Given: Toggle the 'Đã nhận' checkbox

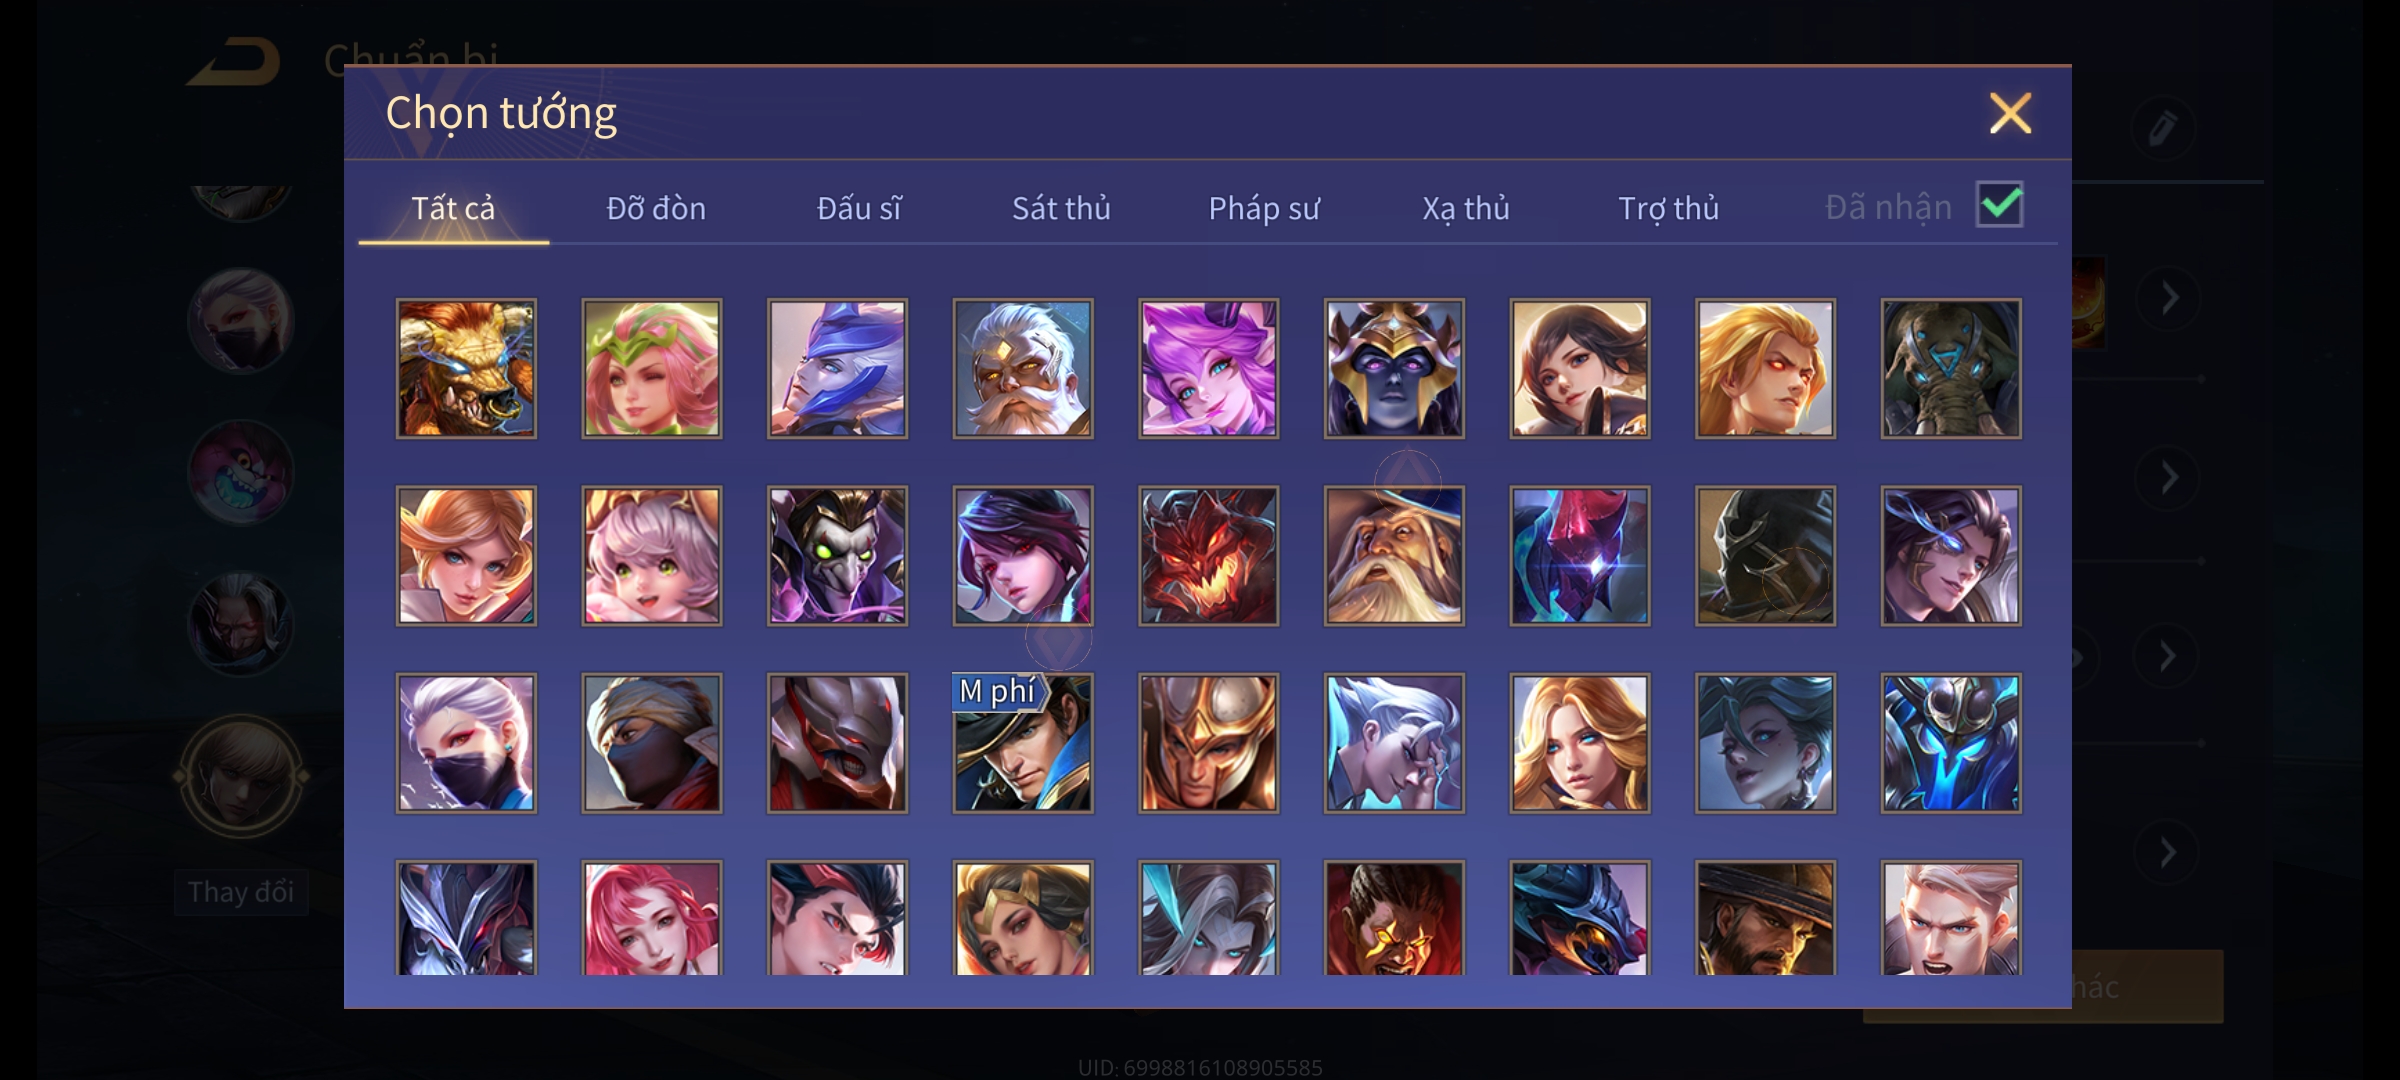Looking at the screenshot, I should pyautogui.click(x=2000, y=205).
